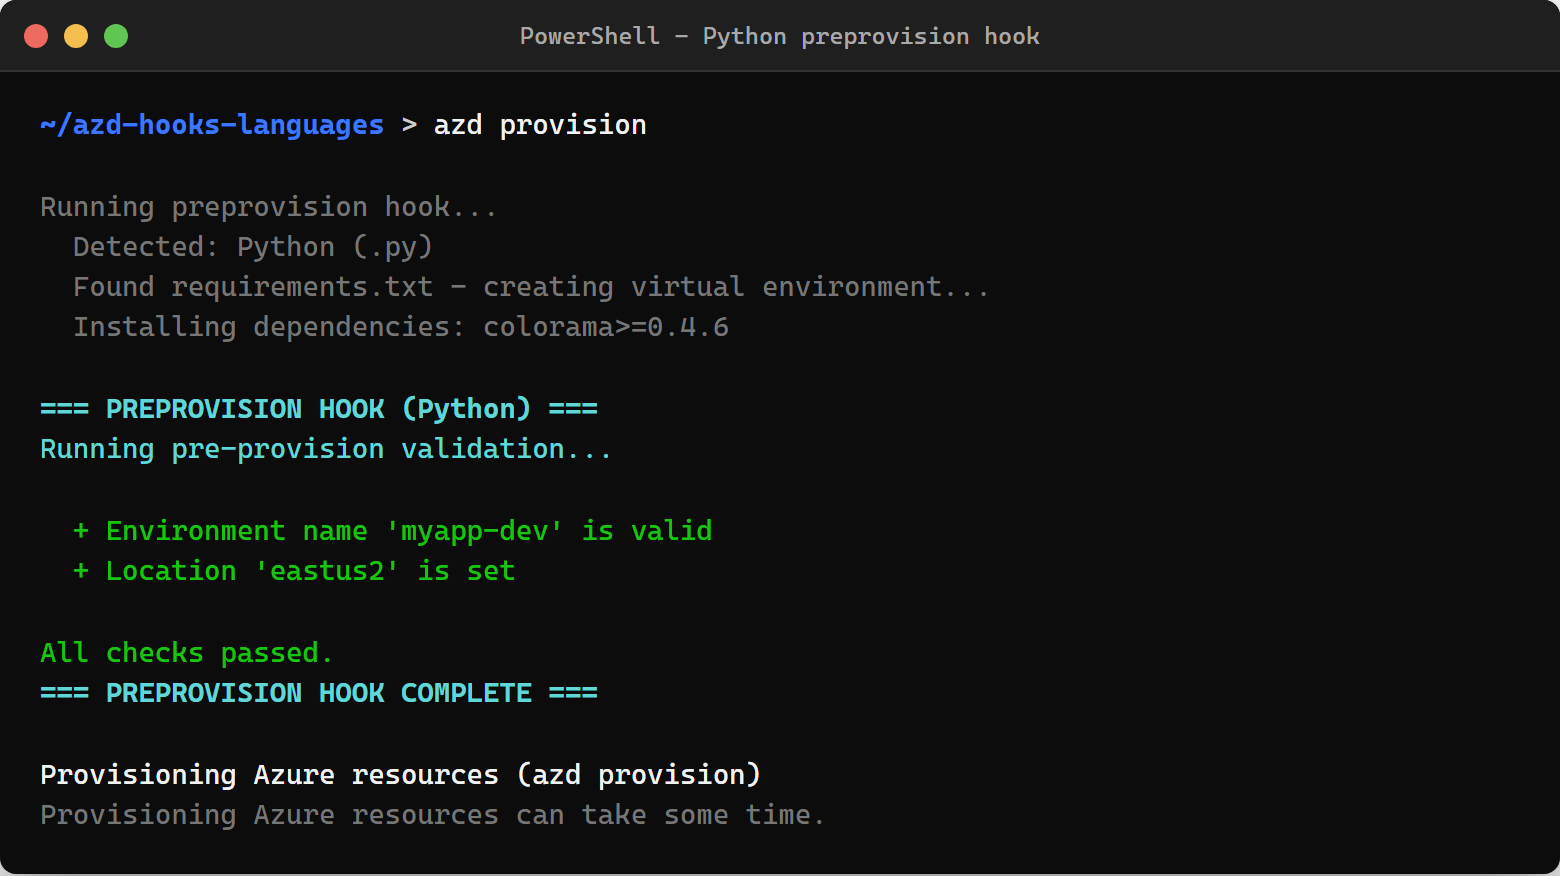Select the prompt arrow after directory path
Viewport: 1560px width, 876px height.
pos(408,124)
